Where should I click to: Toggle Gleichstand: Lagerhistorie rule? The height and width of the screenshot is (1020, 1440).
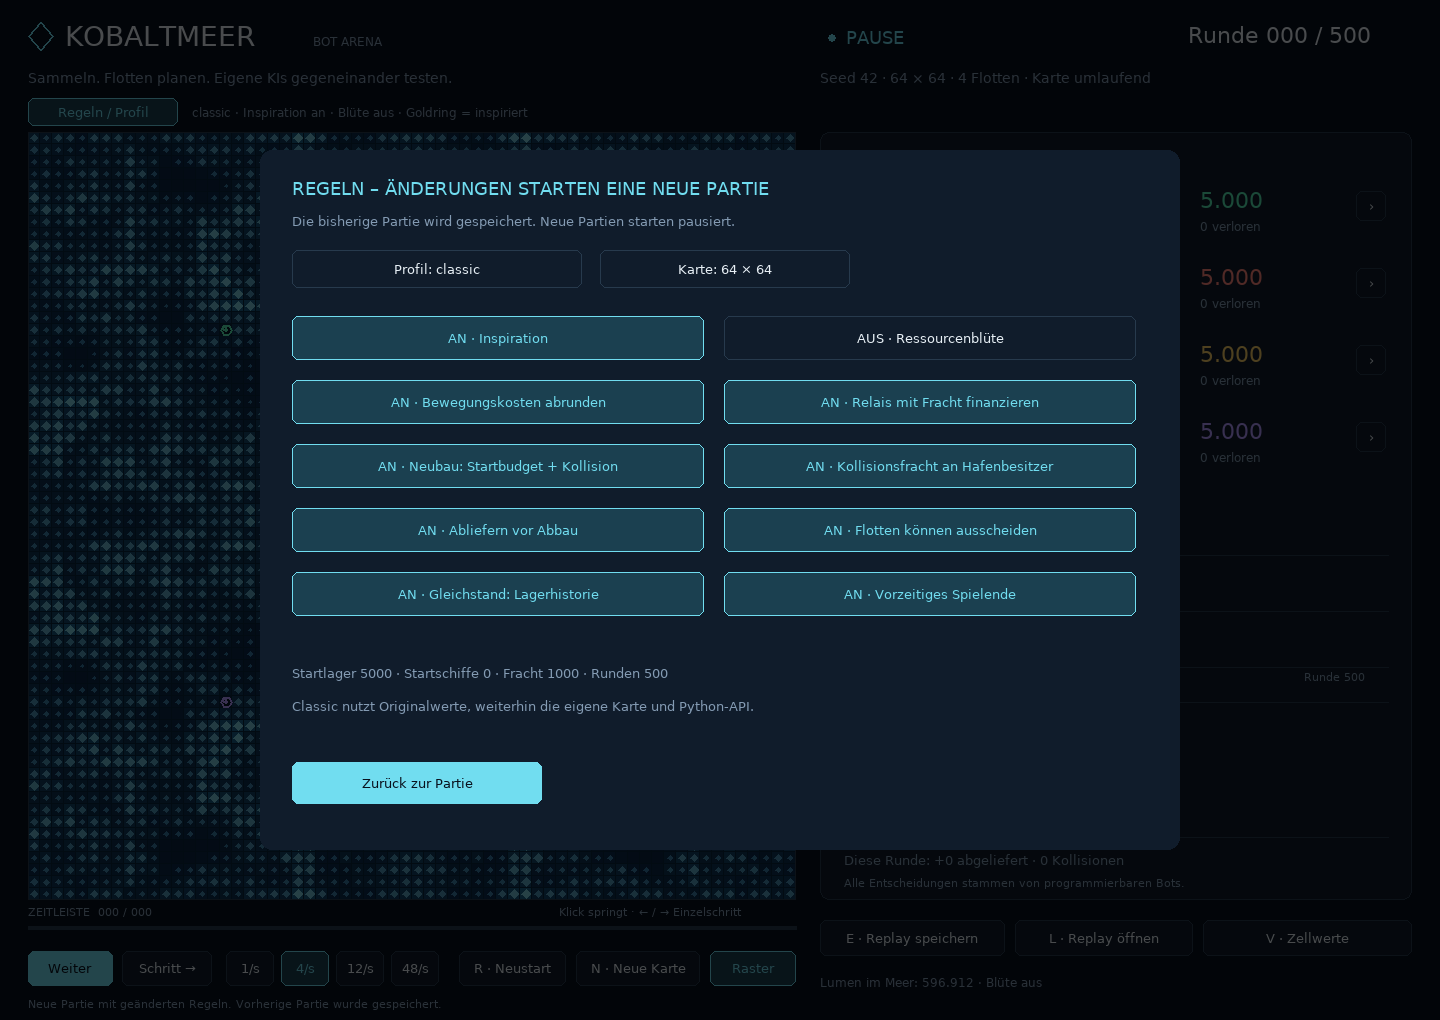tap(498, 594)
